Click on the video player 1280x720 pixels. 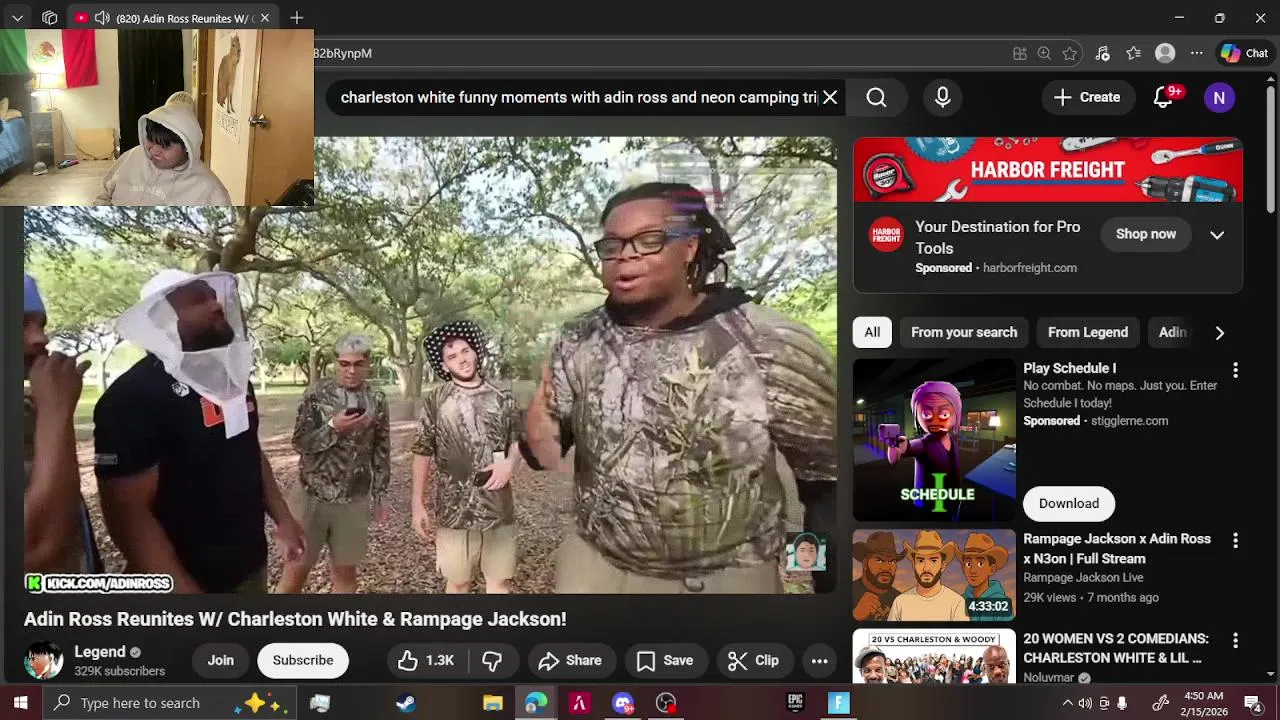430,366
